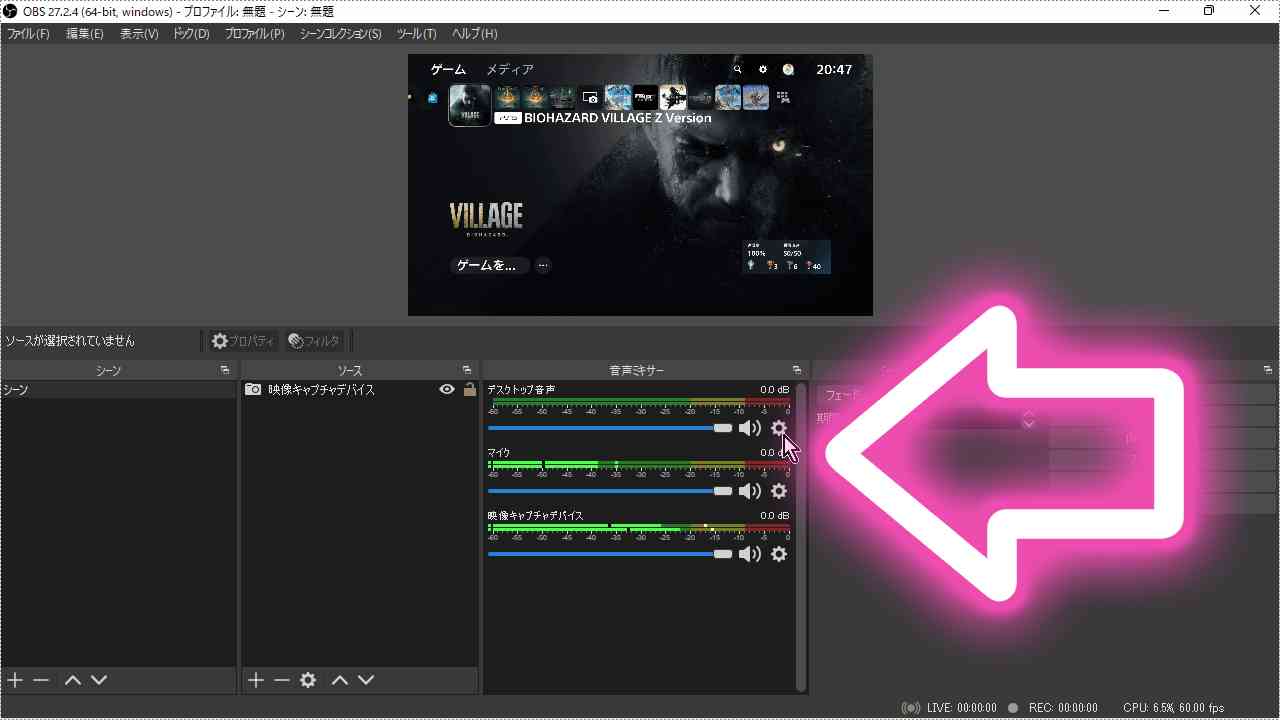This screenshot has width=1280, height=720.
Task: Add a new scene with plus icon
Action: 15,680
